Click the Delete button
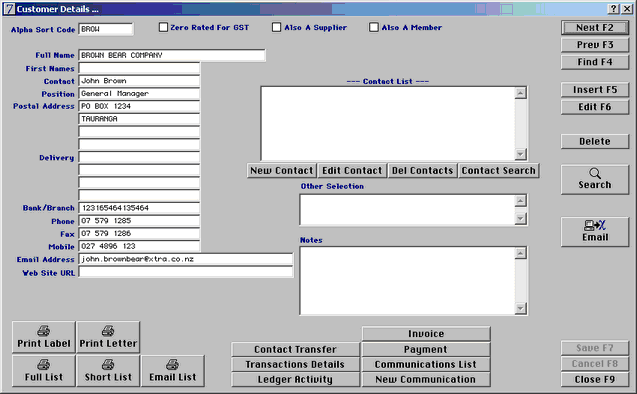Screen dimensions: 637x394 tap(595, 141)
